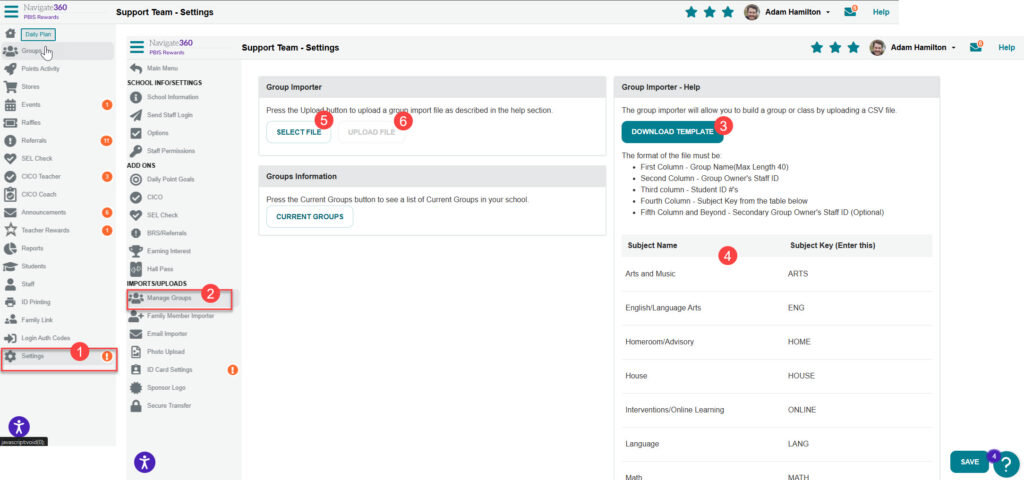Viewport: 1024px width, 480px height.
Task: Click the Photo Upload icon
Action: pyautogui.click(x=136, y=351)
